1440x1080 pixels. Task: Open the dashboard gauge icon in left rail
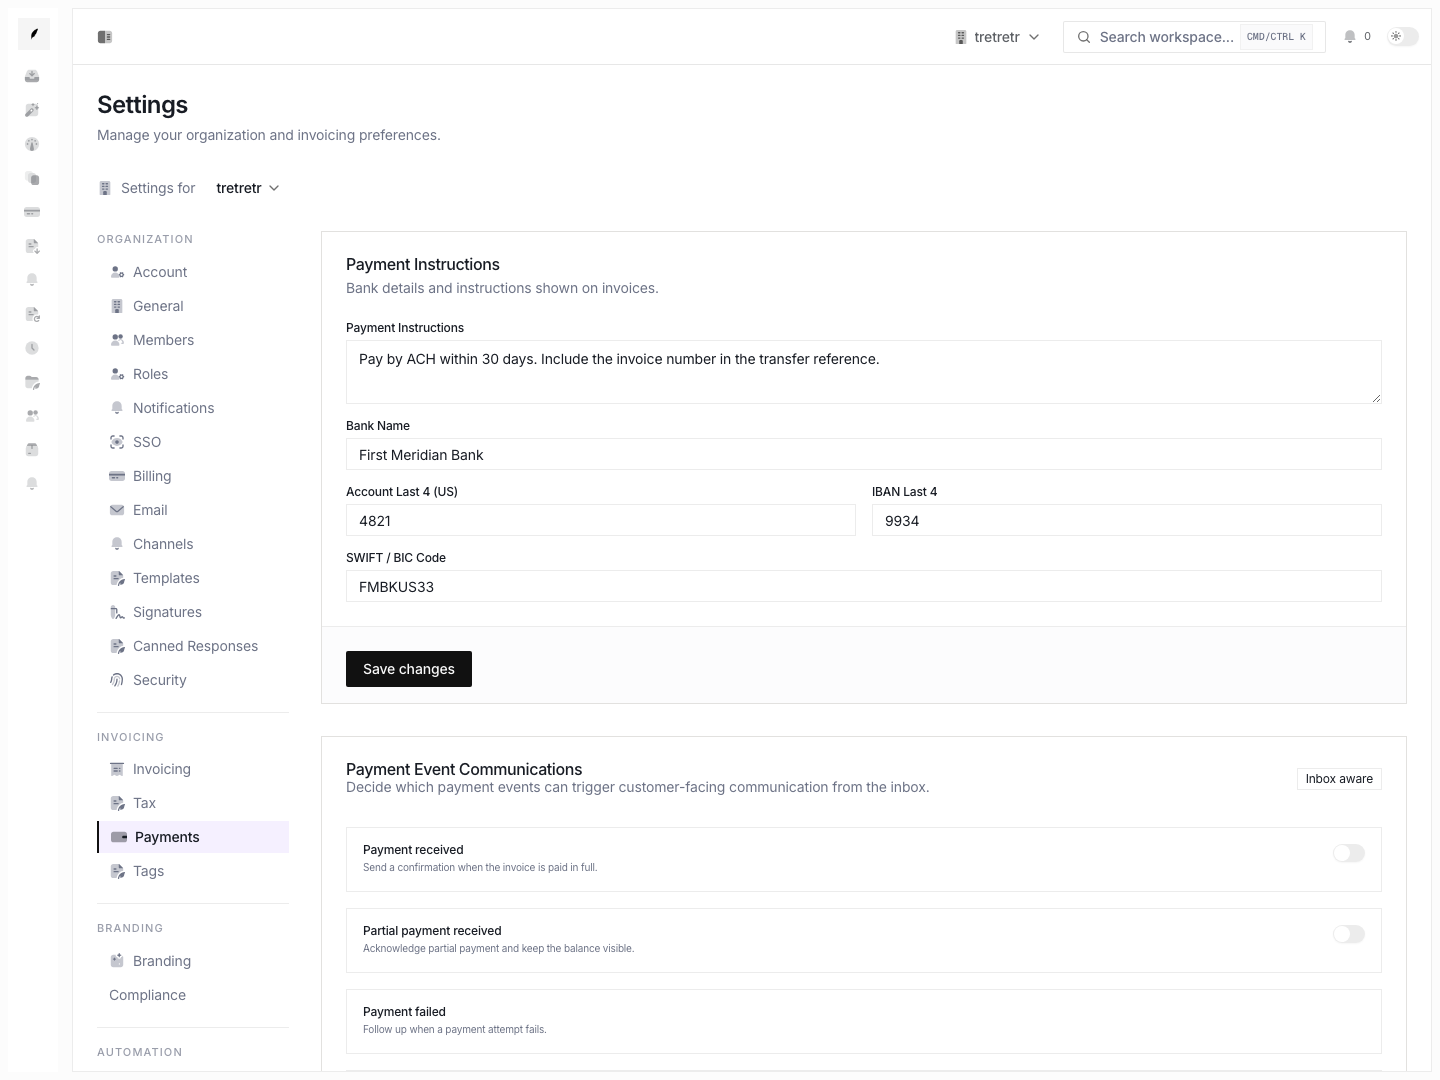[x=32, y=144]
